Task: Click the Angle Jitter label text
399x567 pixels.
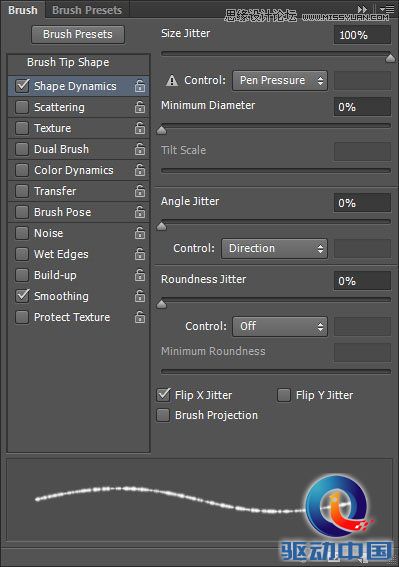Action: (x=190, y=201)
